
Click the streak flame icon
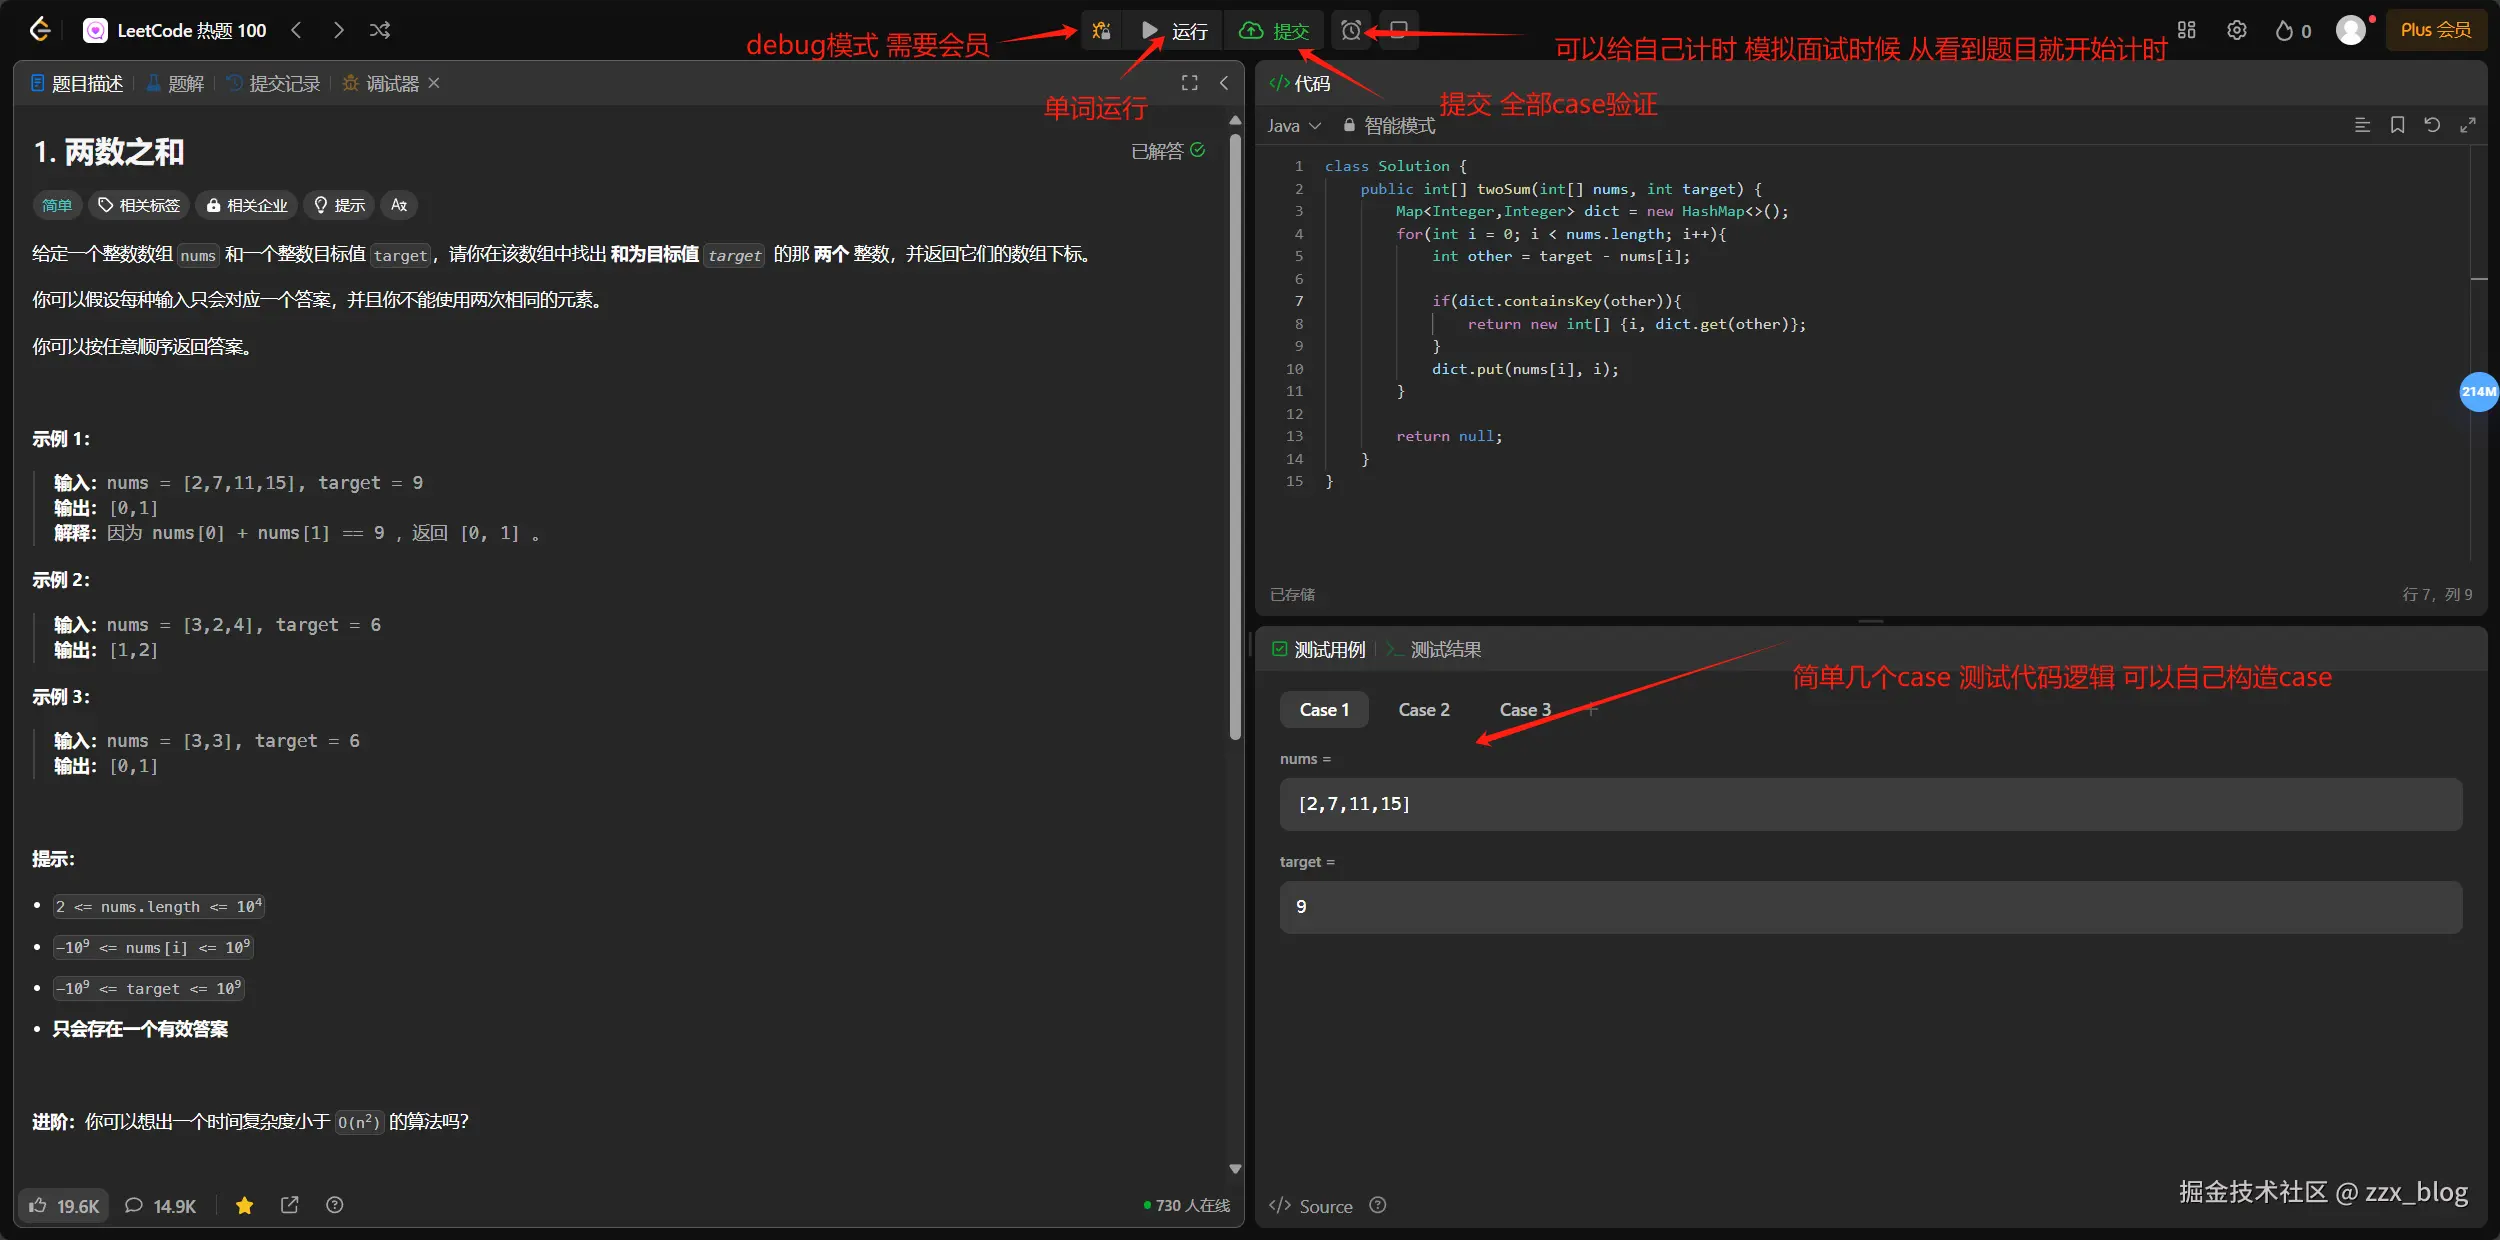2284,31
